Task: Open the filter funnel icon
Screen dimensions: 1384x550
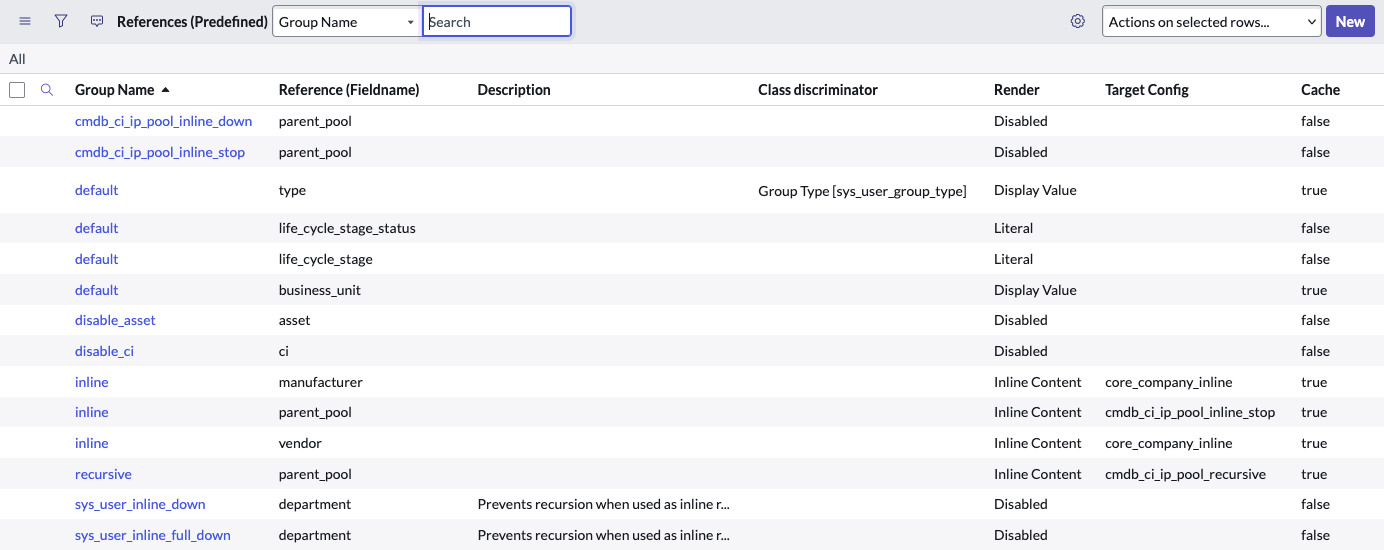Action: point(61,21)
